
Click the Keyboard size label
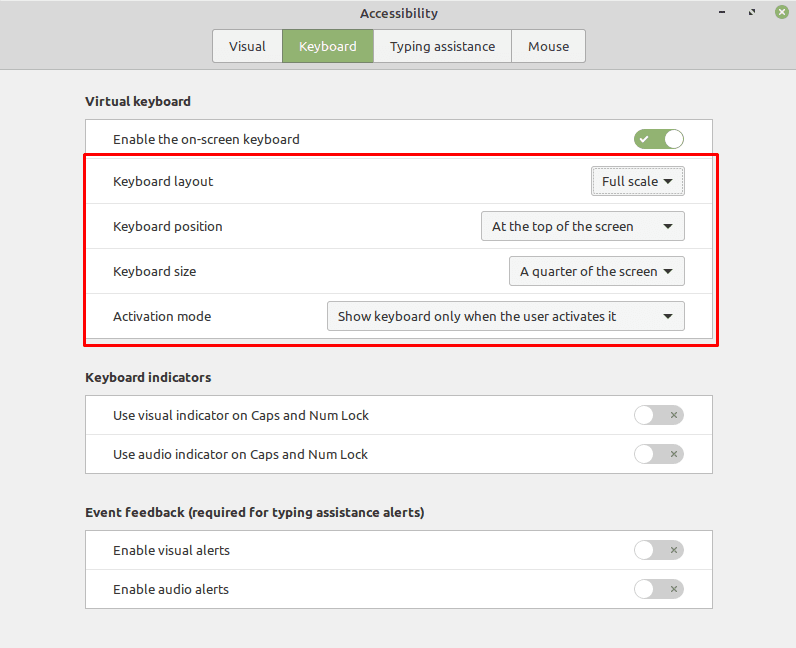[x=154, y=272]
